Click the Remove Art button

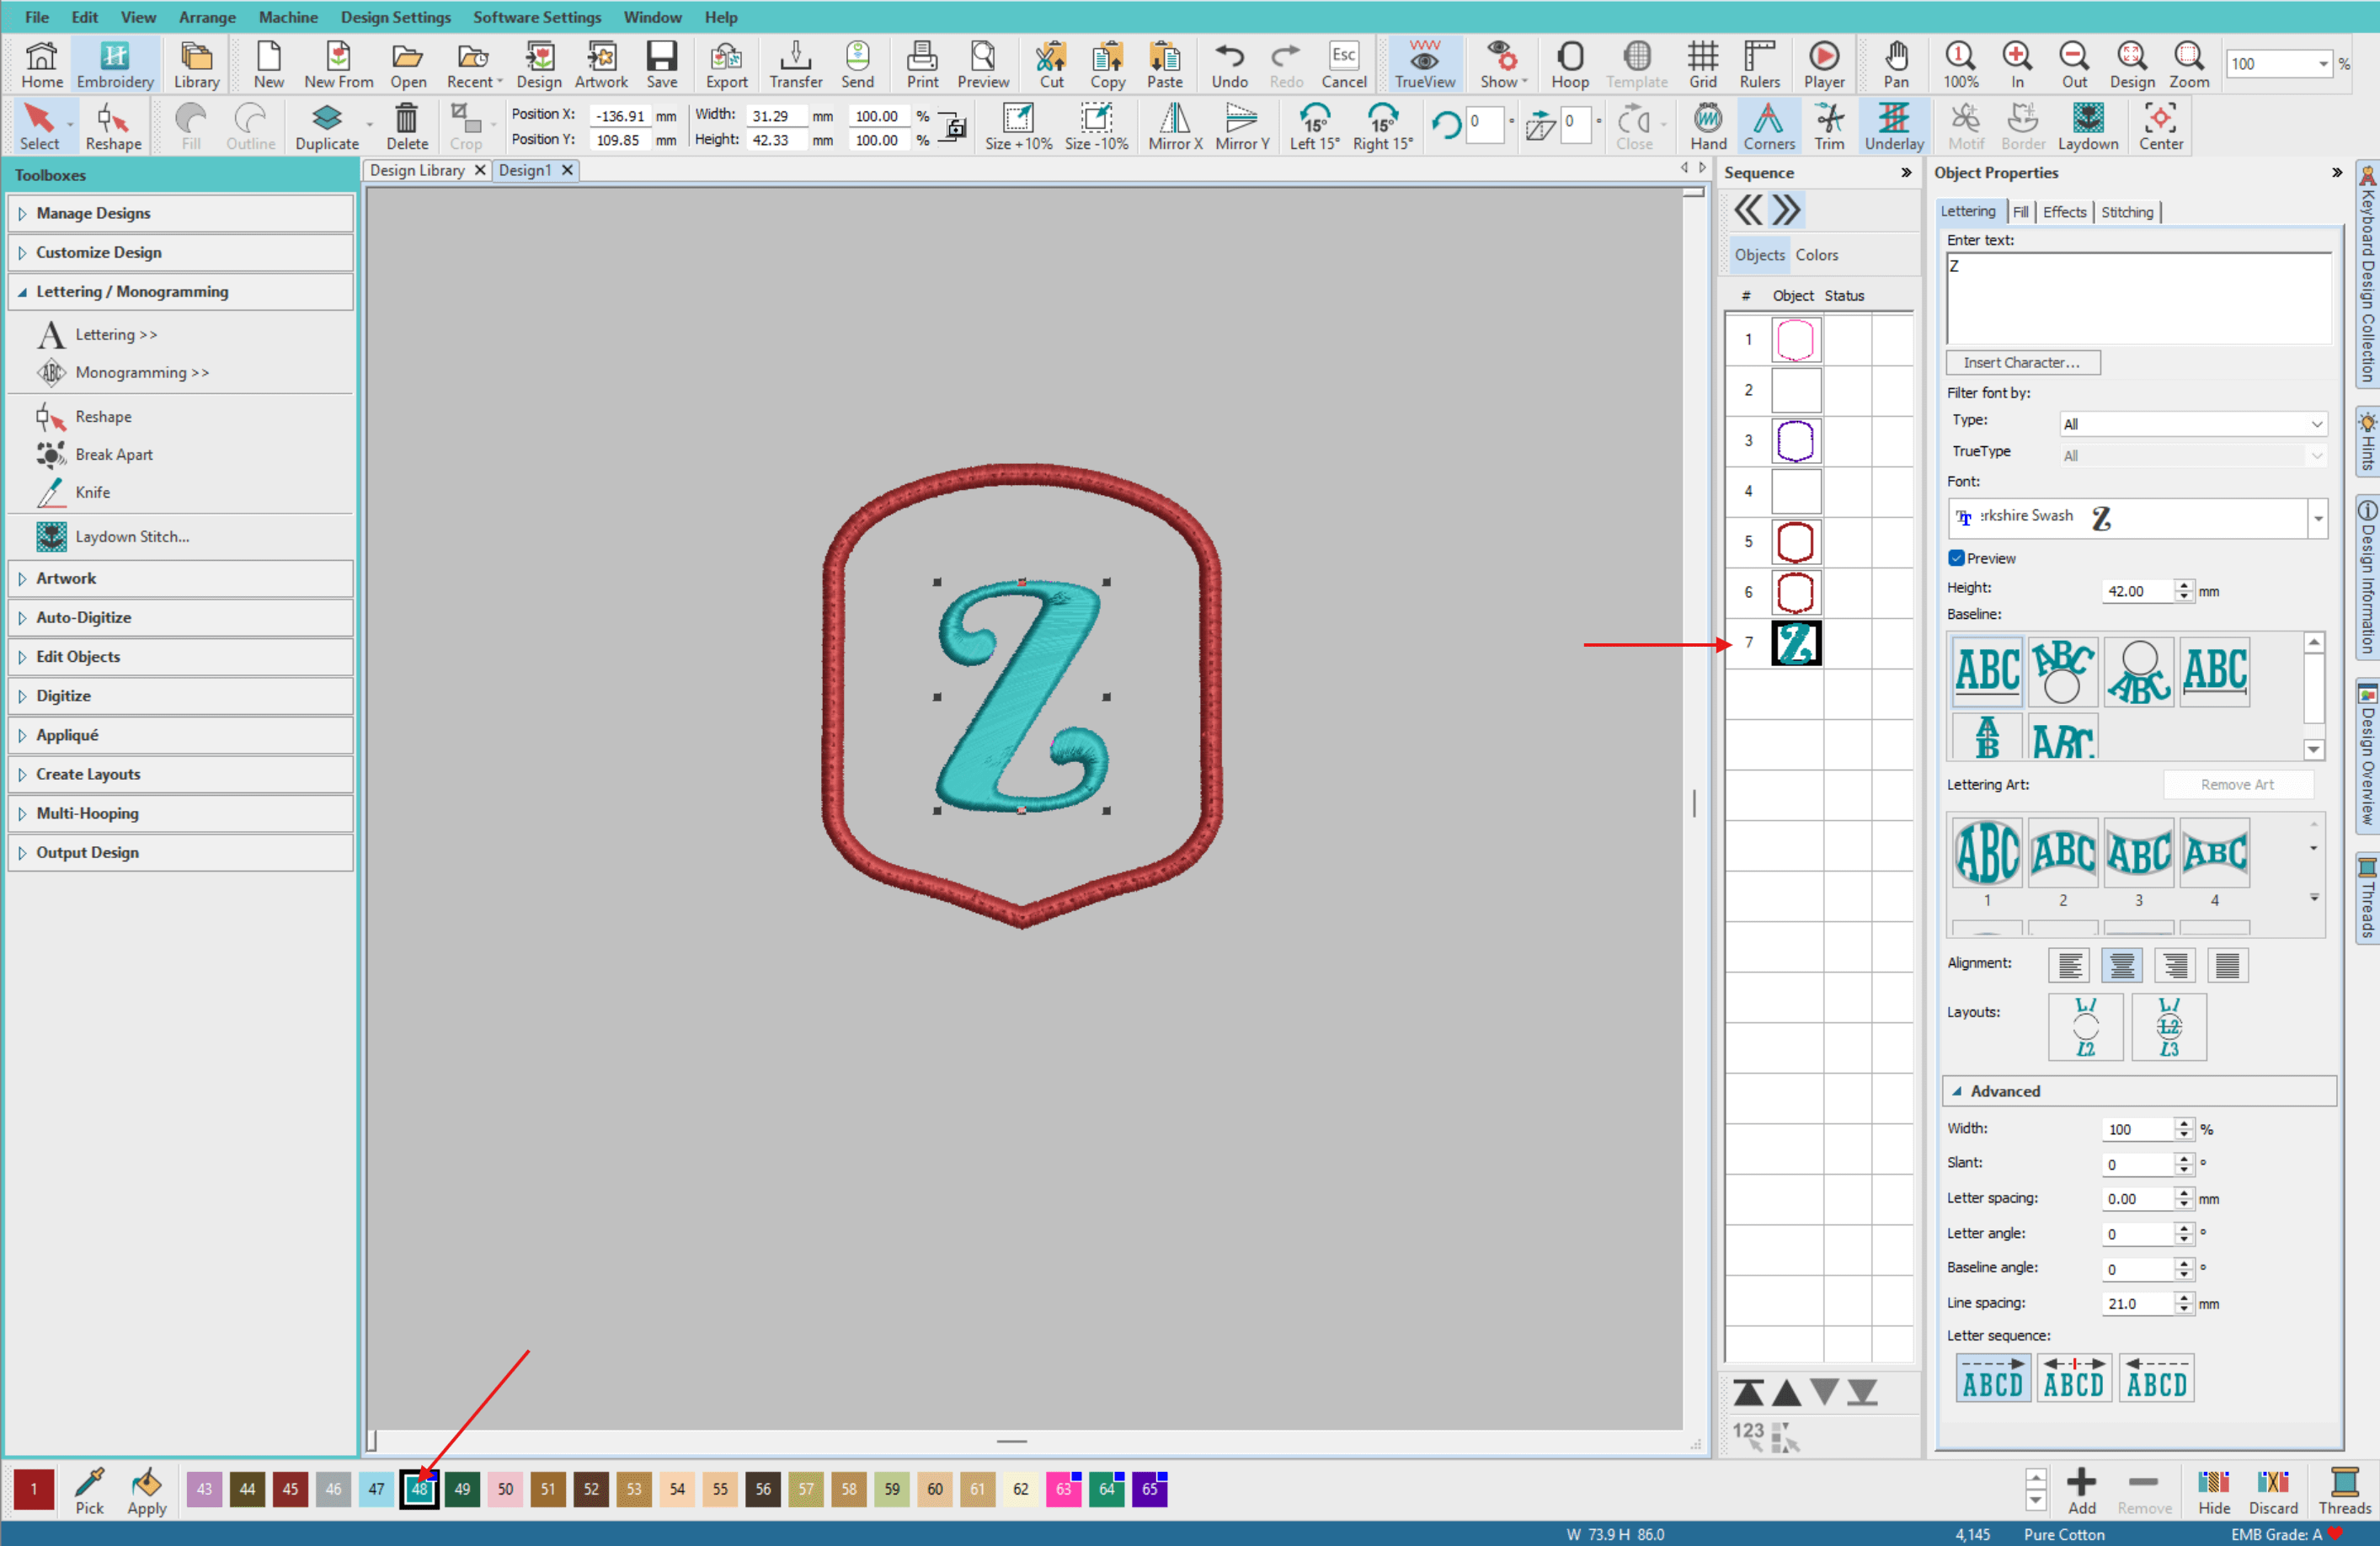[x=2238, y=784]
